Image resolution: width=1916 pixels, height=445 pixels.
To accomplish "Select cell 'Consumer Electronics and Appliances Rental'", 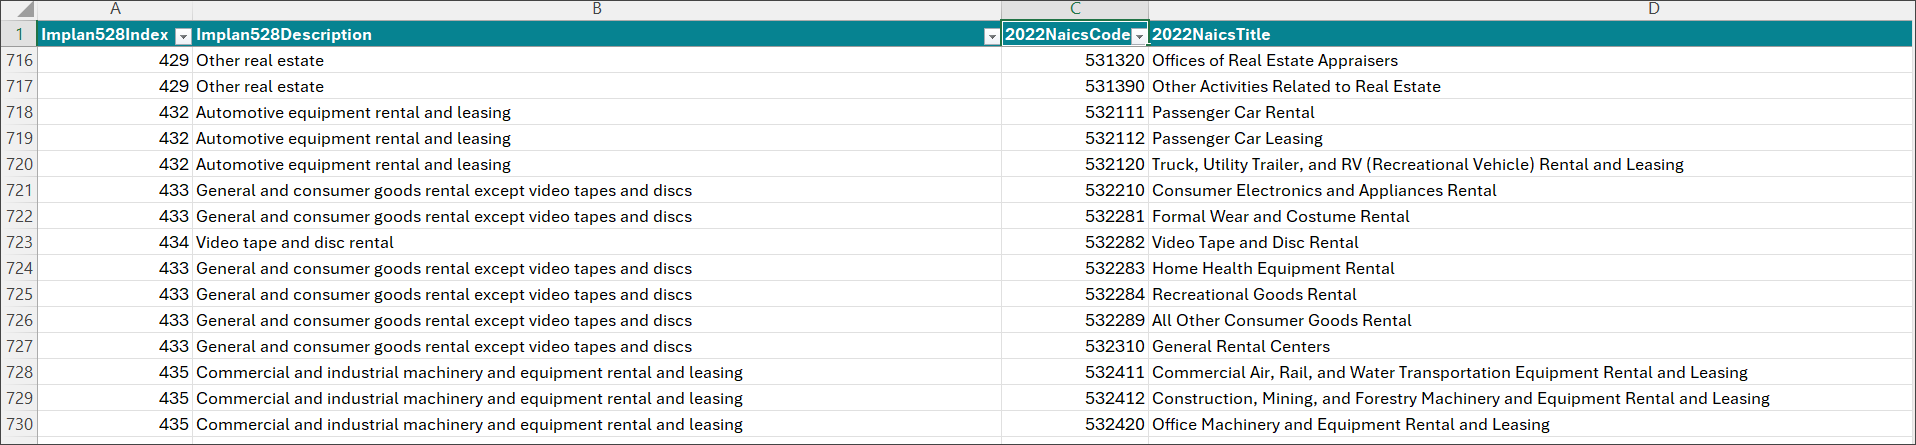I will click(x=1530, y=190).
